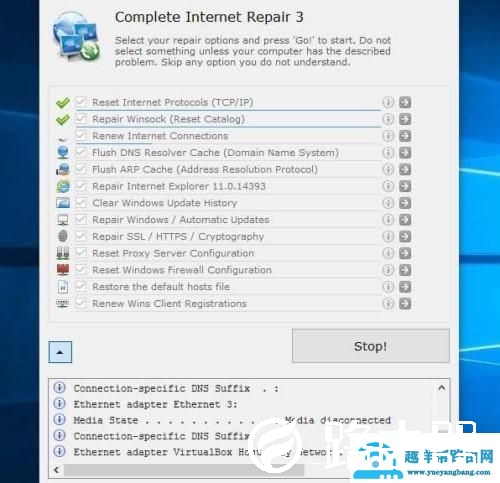Click info icon for Renew Internet Connections
The width and height of the screenshot is (500, 483).
pyautogui.click(x=388, y=136)
